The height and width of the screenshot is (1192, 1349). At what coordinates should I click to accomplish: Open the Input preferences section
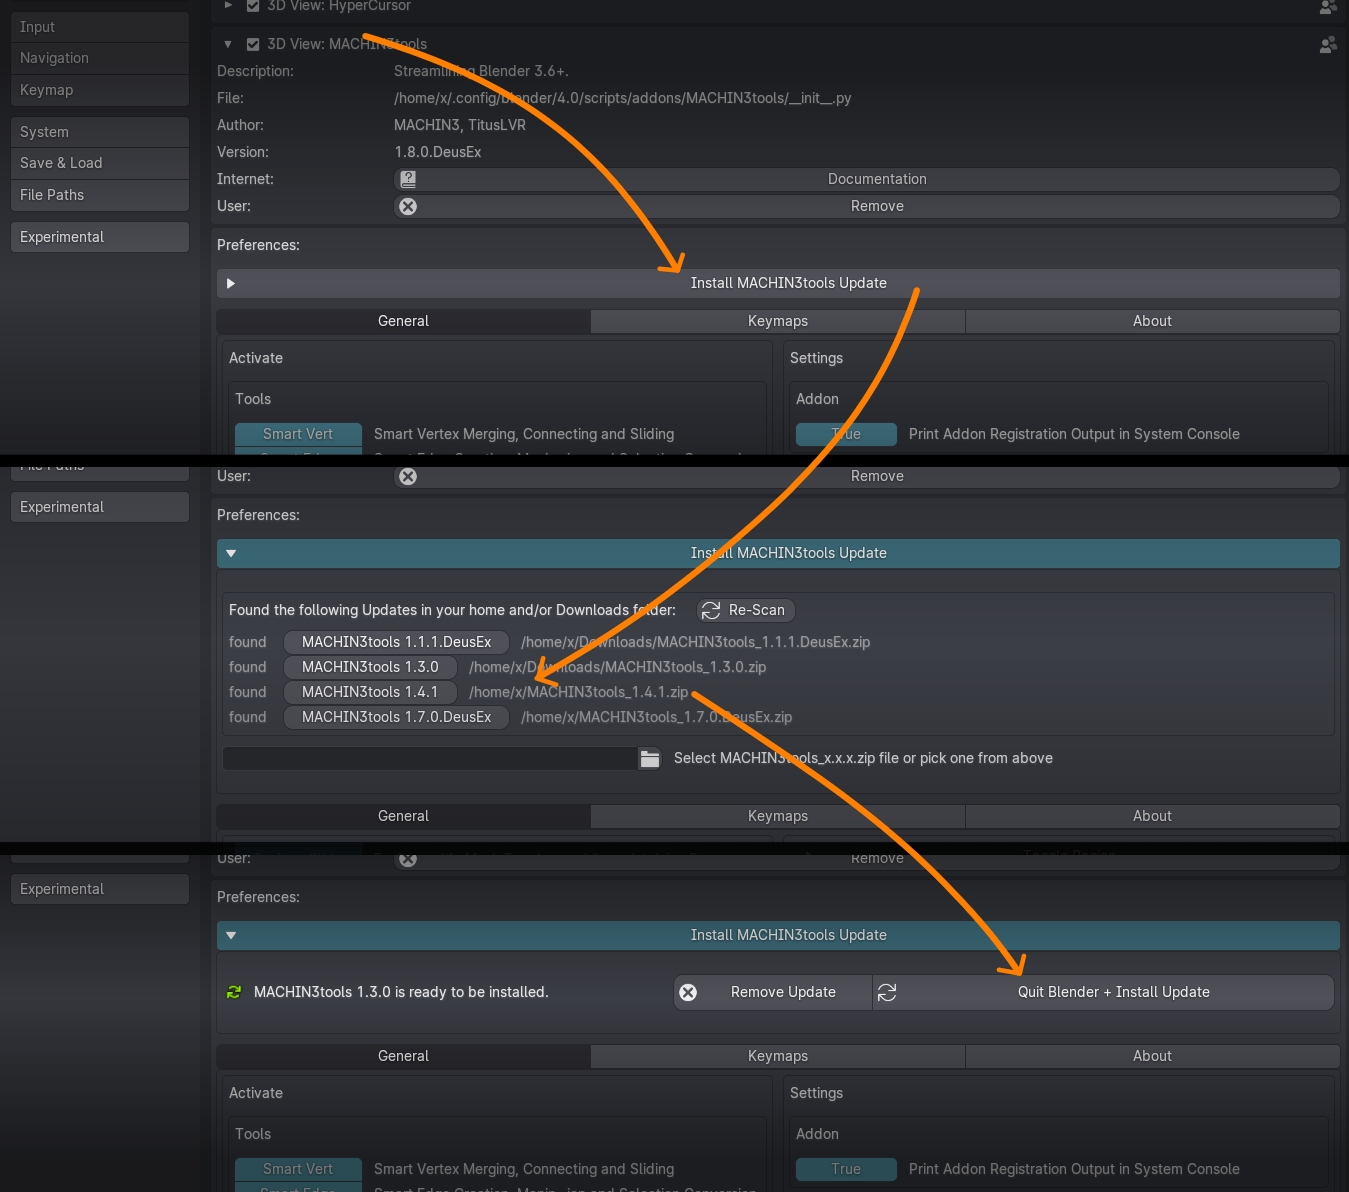100,27
